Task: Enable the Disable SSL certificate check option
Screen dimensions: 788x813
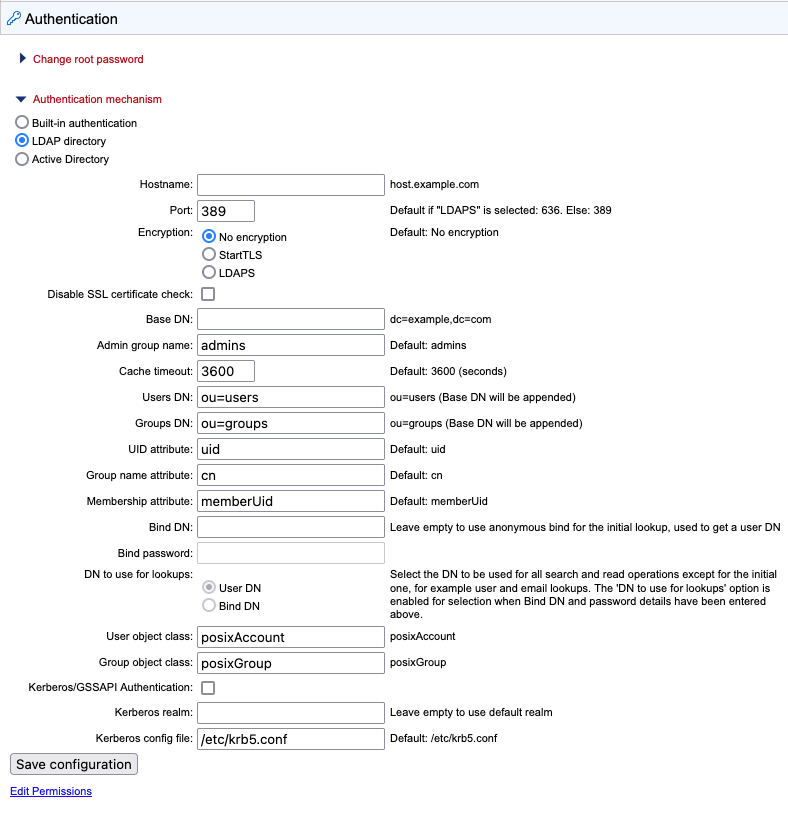Action: (x=209, y=294)
